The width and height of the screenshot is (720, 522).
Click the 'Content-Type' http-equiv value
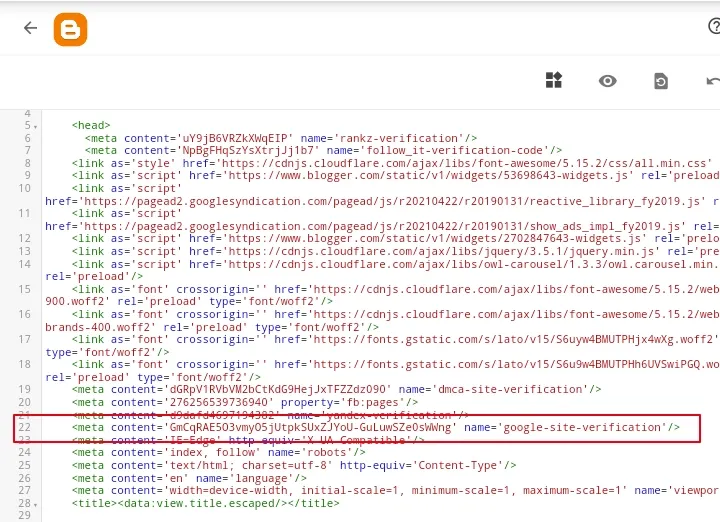[457, 466]
